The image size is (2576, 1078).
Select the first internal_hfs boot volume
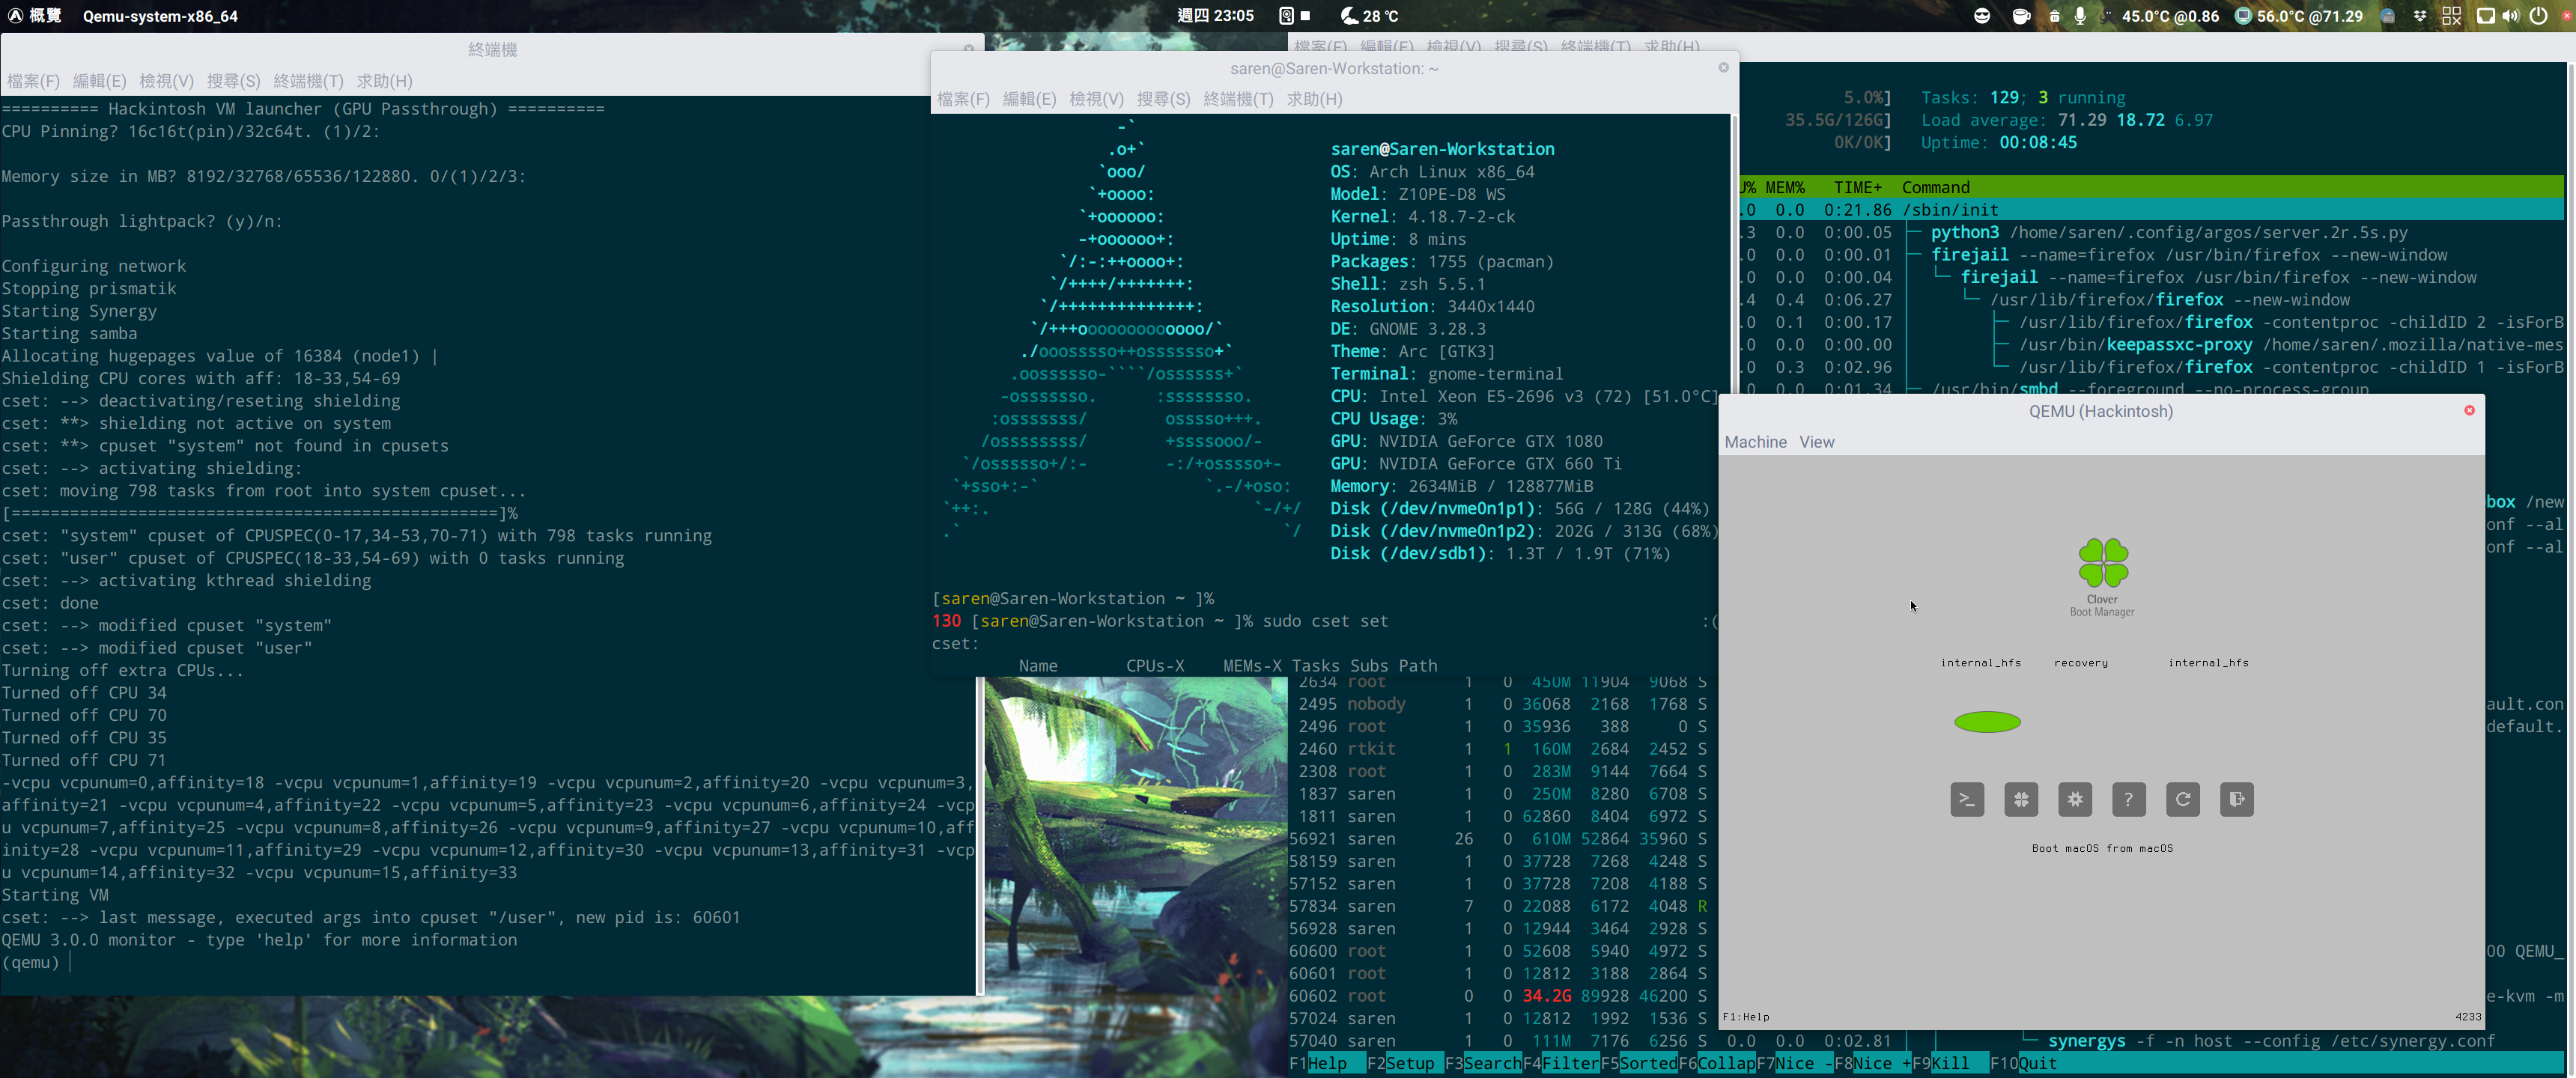[x=1981, y=663]
